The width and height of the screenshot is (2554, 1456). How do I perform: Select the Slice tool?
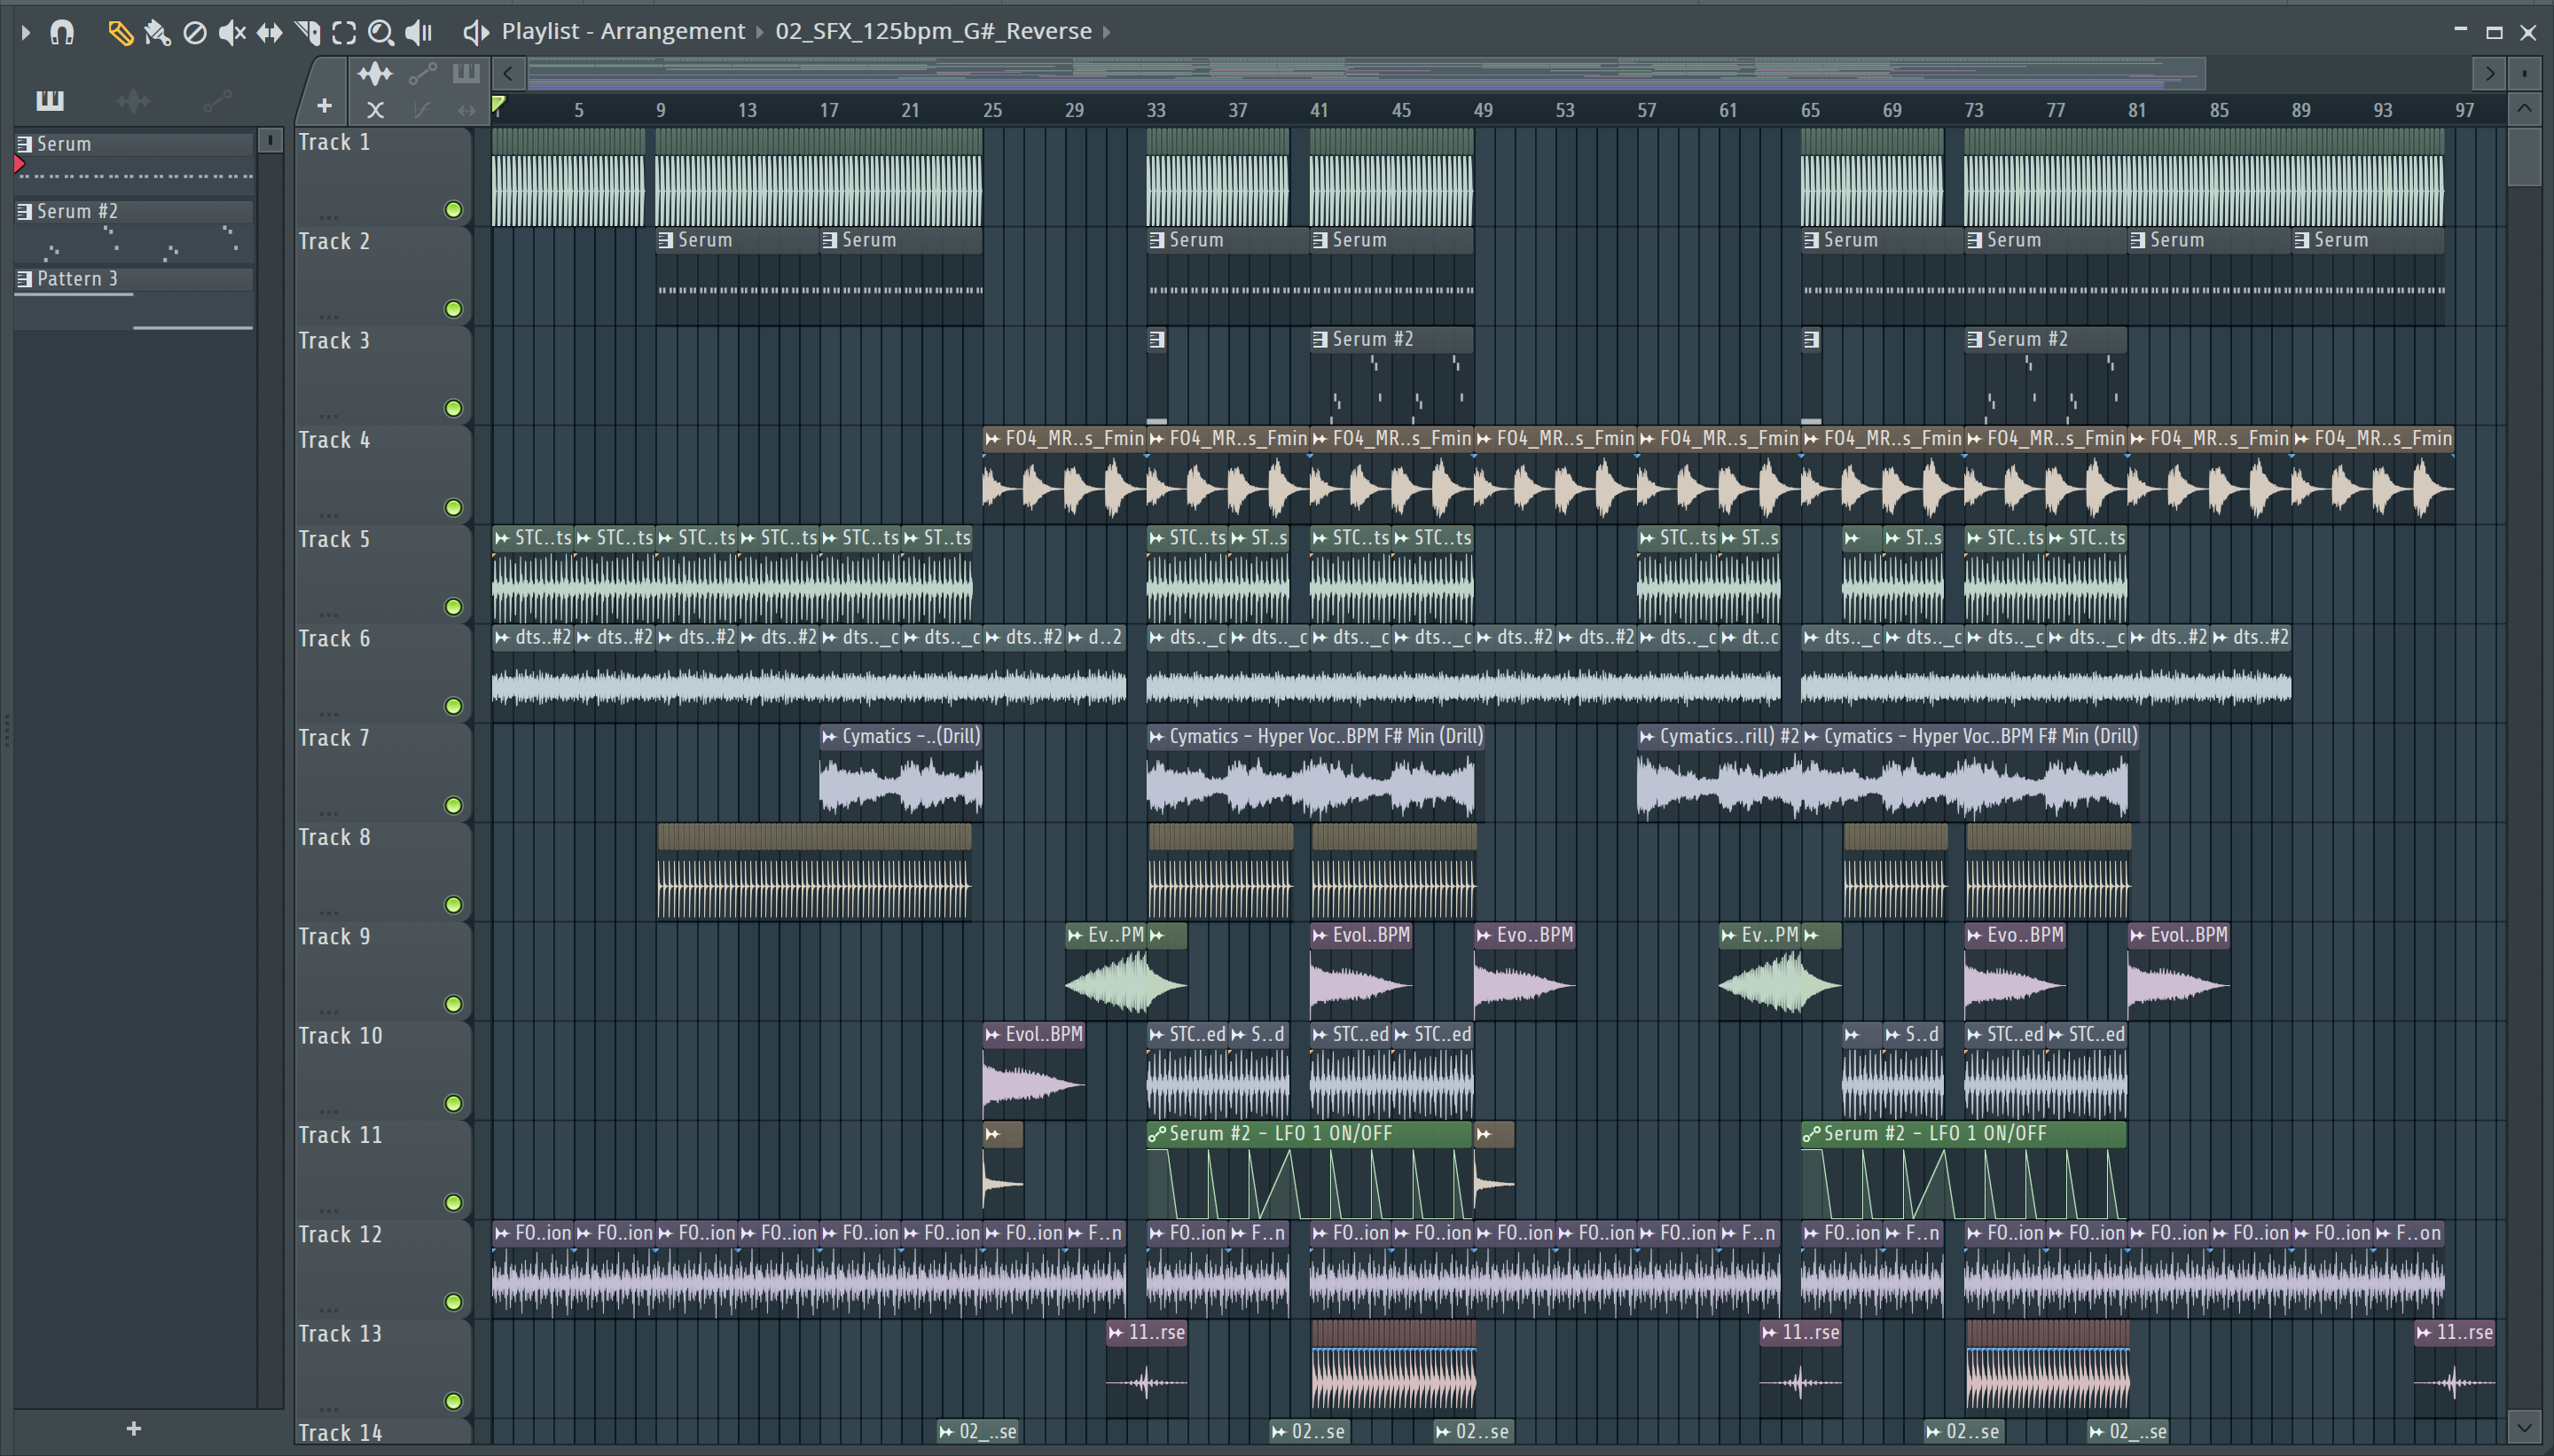307,32
